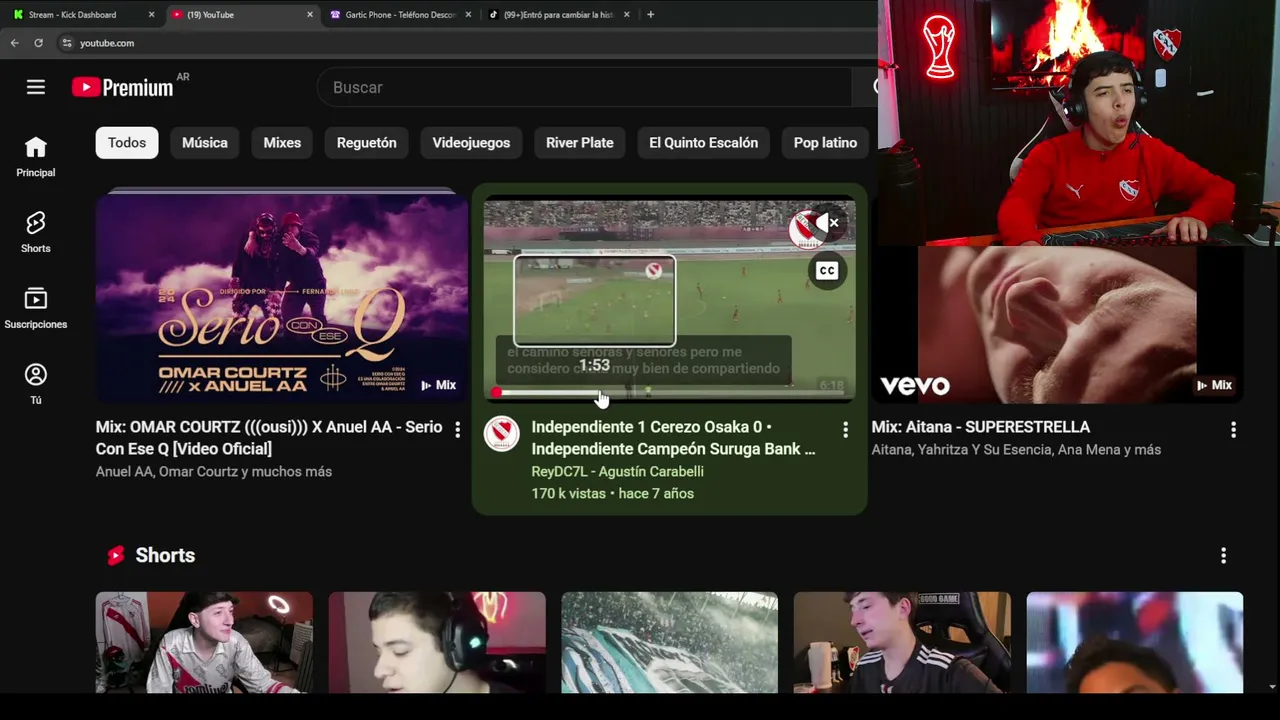
Task: Click the Shorts section heading
Action: click(x=165, y=556)
